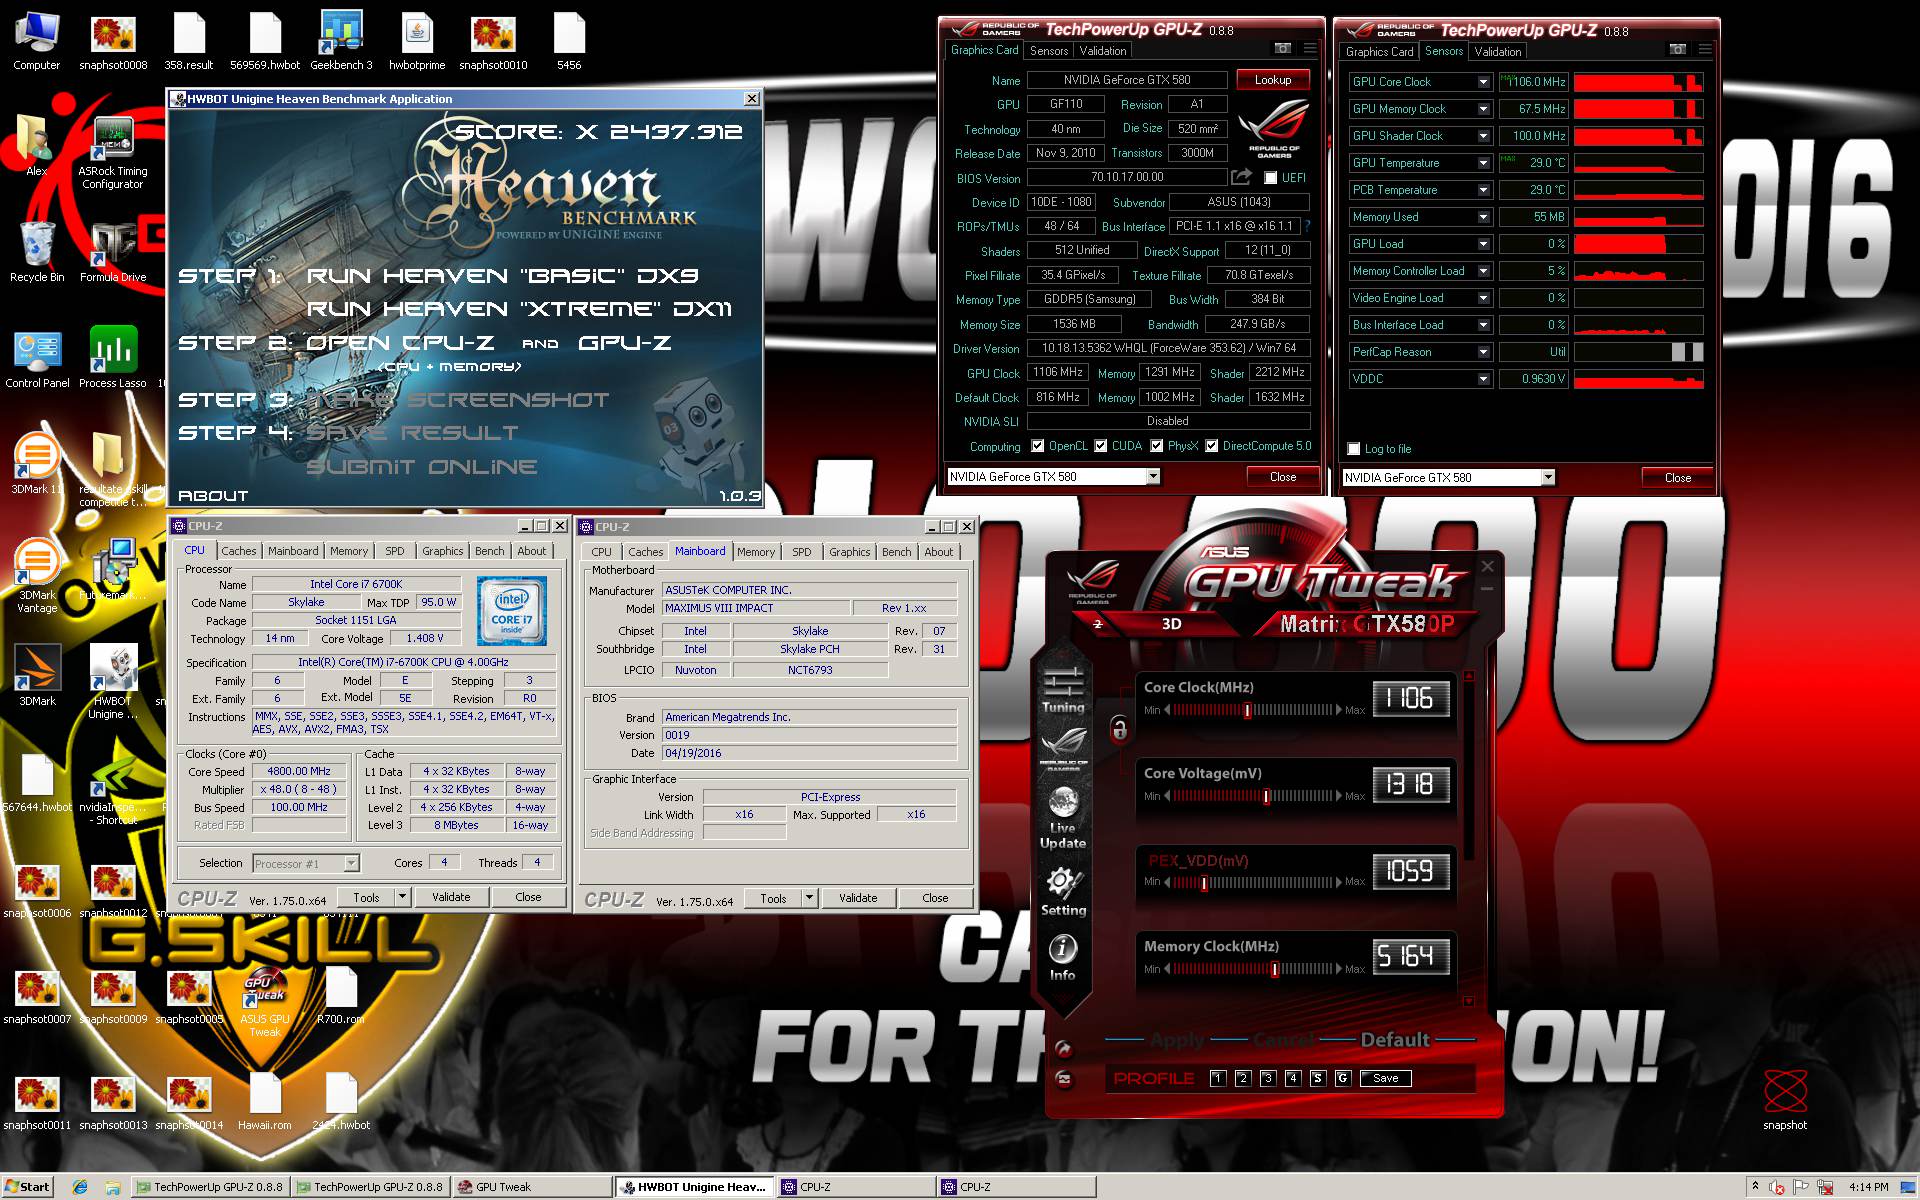
Task: Adjust the Core Clock(MHz) slider
Action: pyautogui.click(x=1253, y=710)
